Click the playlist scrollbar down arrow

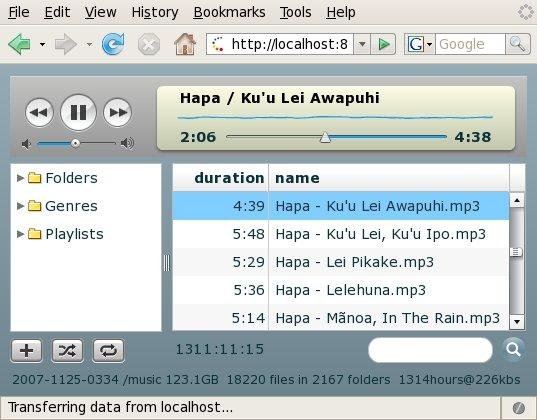click(x=517, y=322)
